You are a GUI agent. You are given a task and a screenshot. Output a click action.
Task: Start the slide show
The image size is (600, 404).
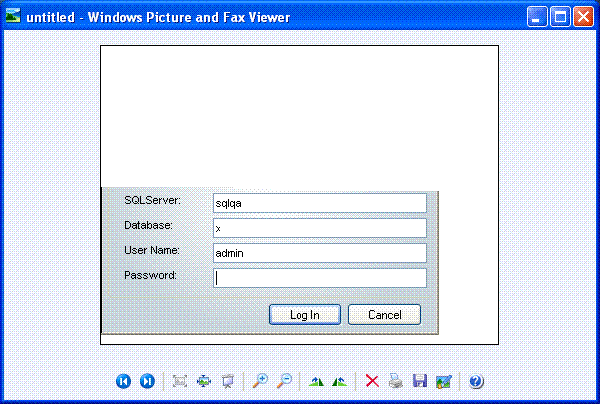(x=228, y=381)
